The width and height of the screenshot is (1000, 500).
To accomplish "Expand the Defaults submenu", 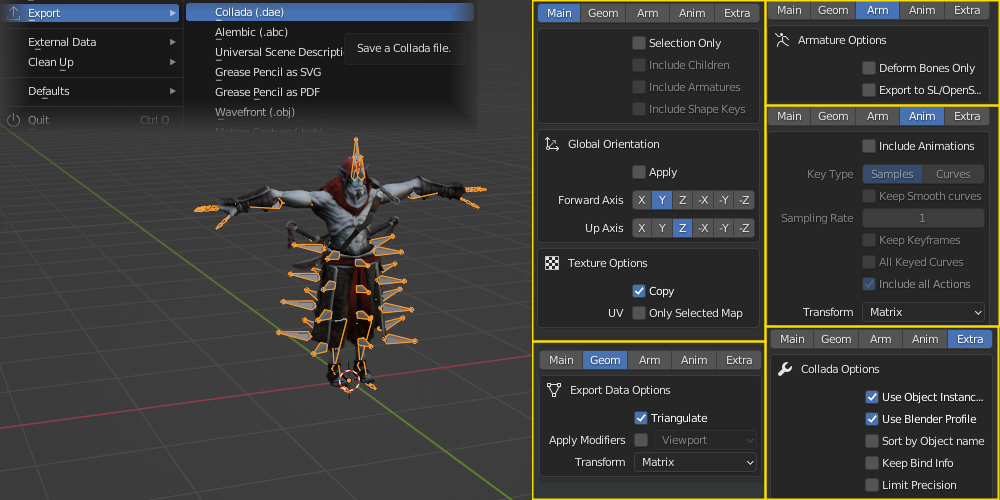I will [91, 91].
